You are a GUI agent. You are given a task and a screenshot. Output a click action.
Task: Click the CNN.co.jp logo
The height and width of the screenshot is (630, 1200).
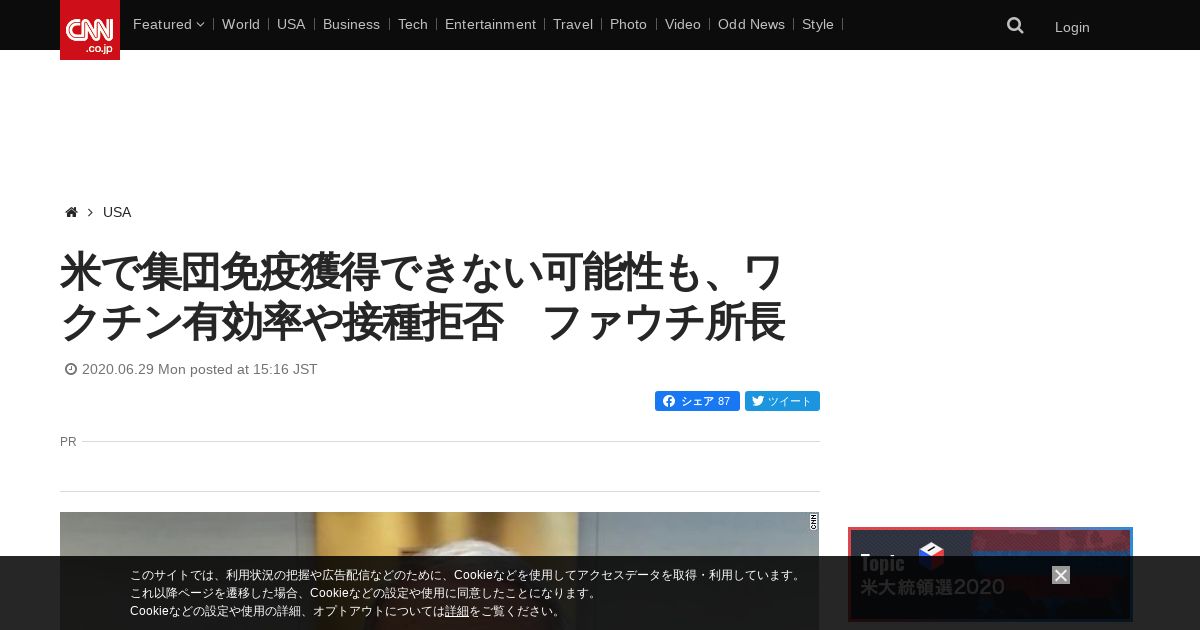click(x=90, y=30)
